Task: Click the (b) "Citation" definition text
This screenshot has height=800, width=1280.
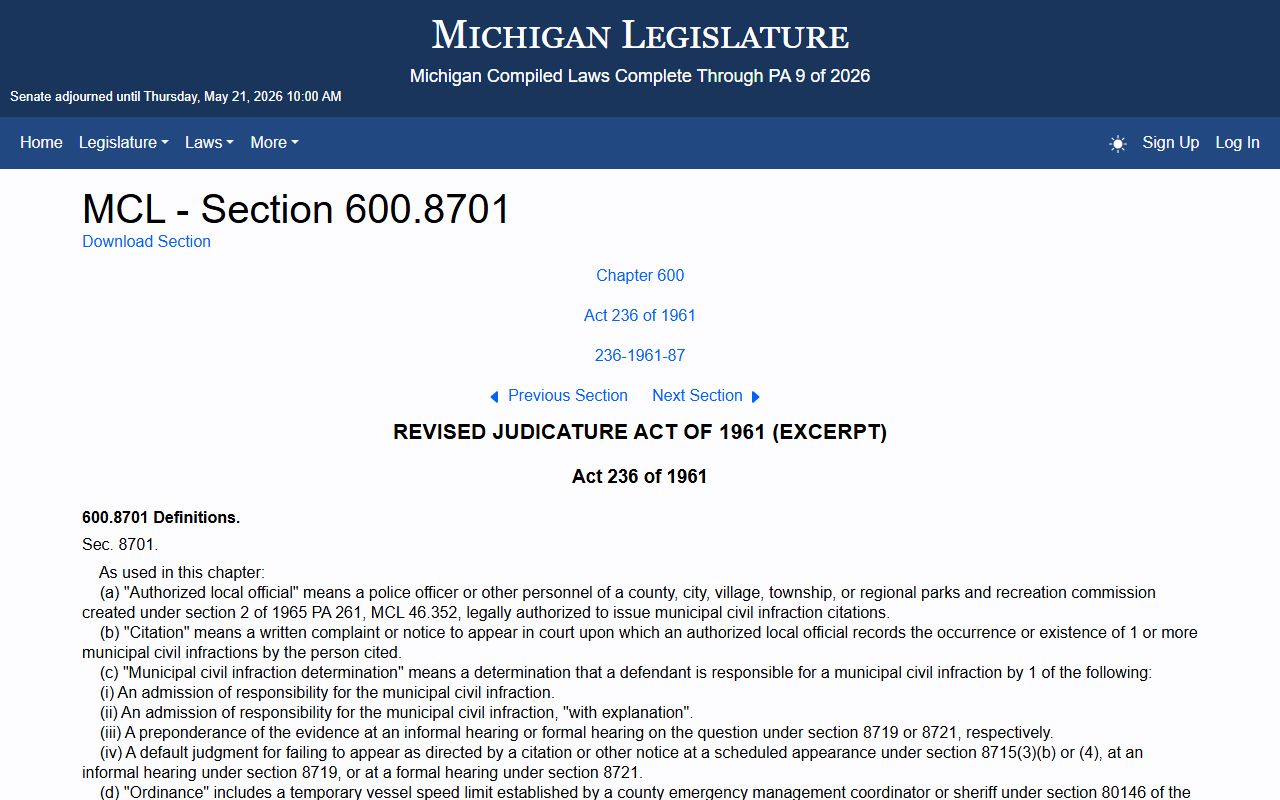Action: pos(640,642)
